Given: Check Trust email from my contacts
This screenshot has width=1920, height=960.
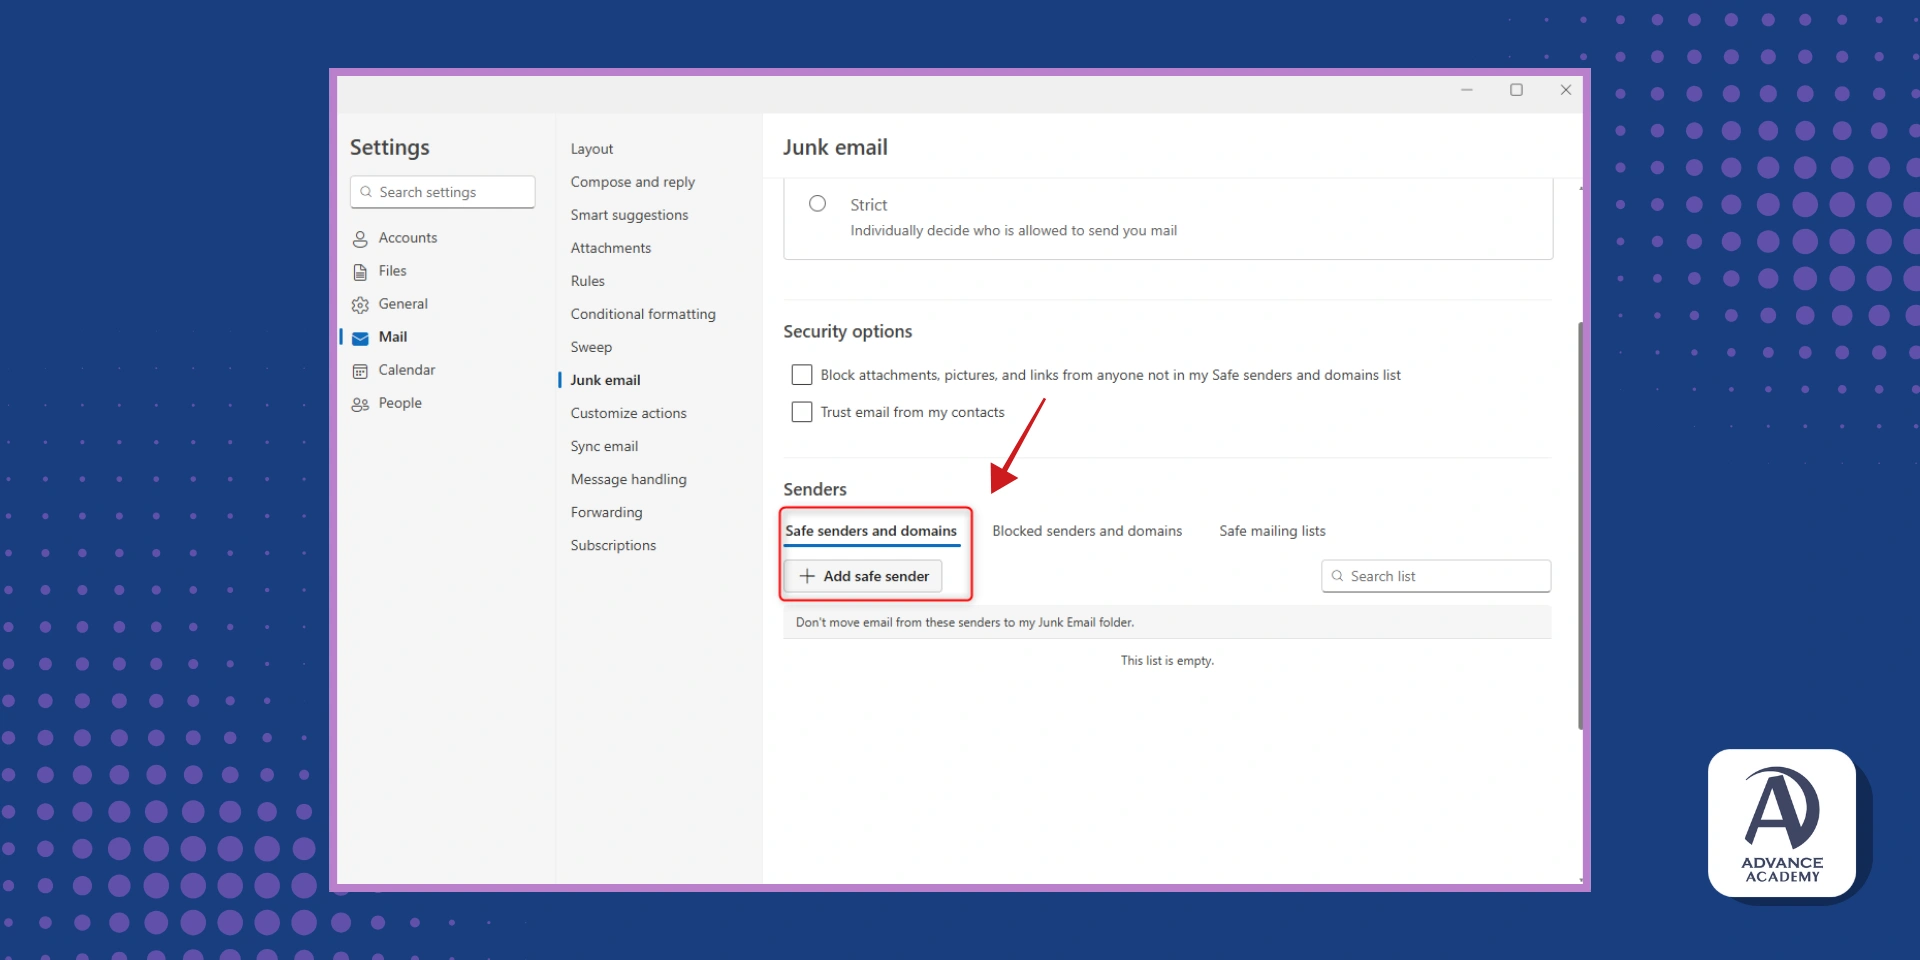Looking at the screenshot, I should (x=802, y=412).
